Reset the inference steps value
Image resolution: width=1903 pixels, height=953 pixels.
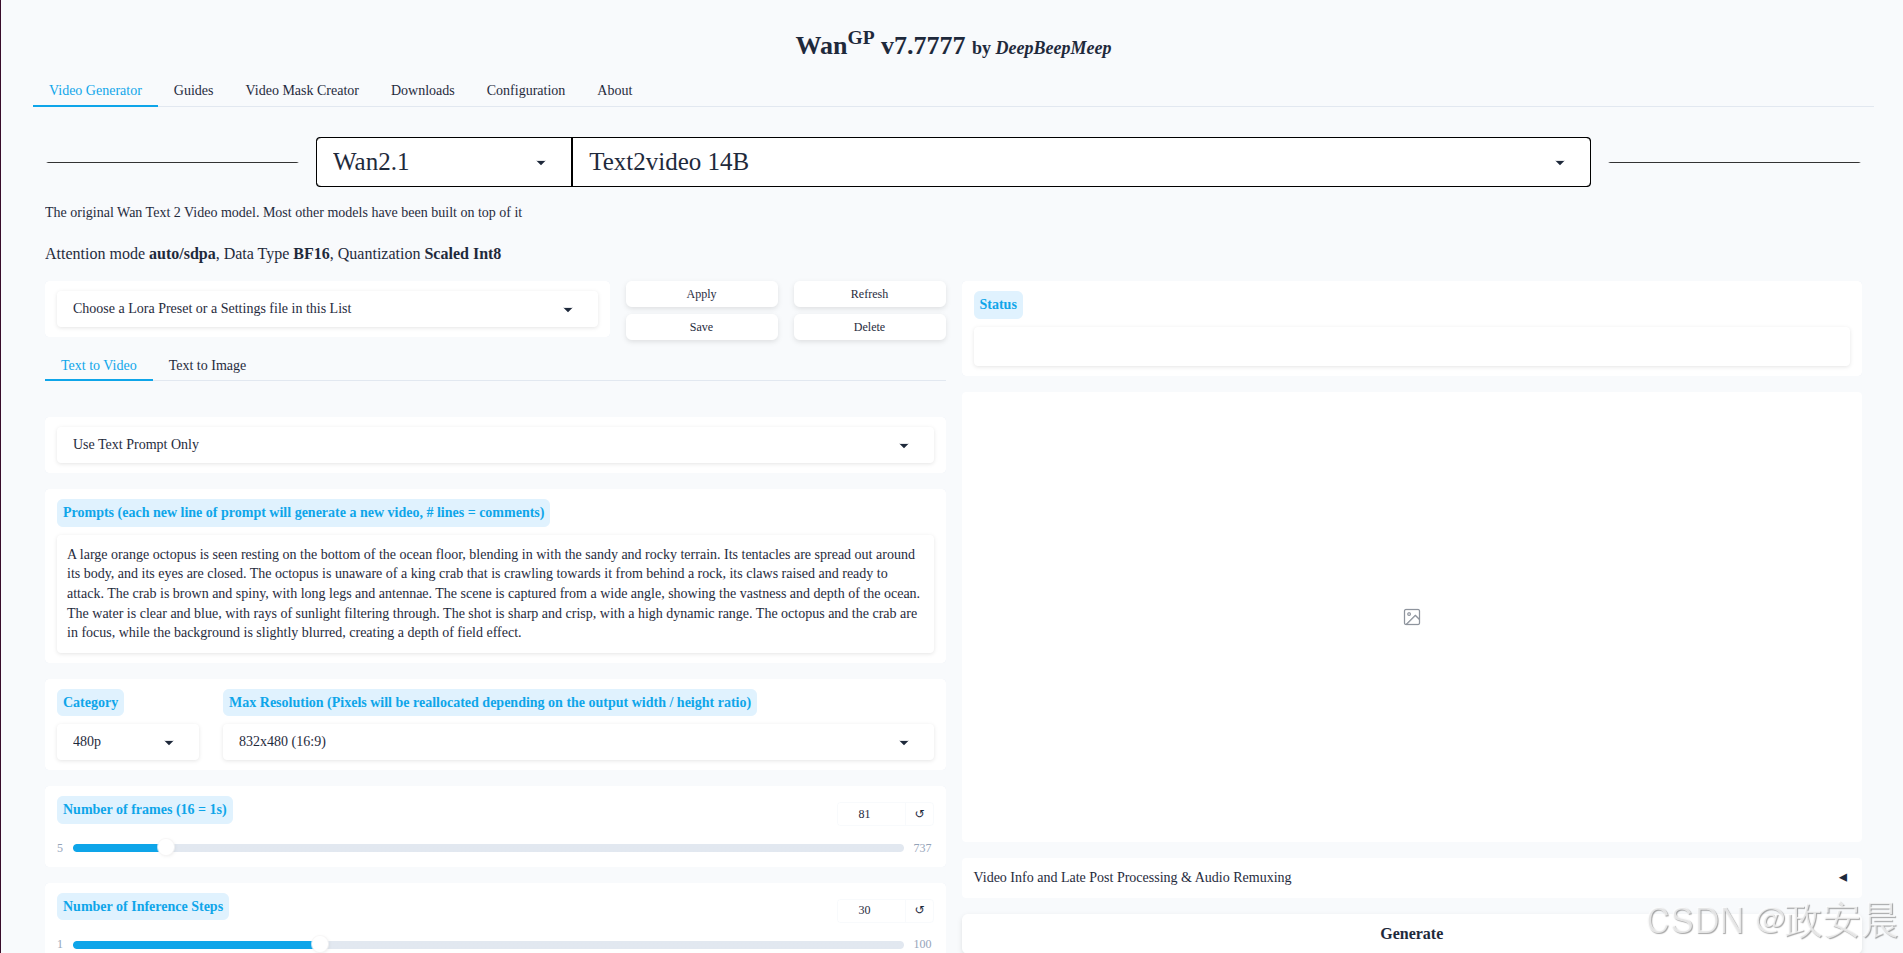(919, 910)
